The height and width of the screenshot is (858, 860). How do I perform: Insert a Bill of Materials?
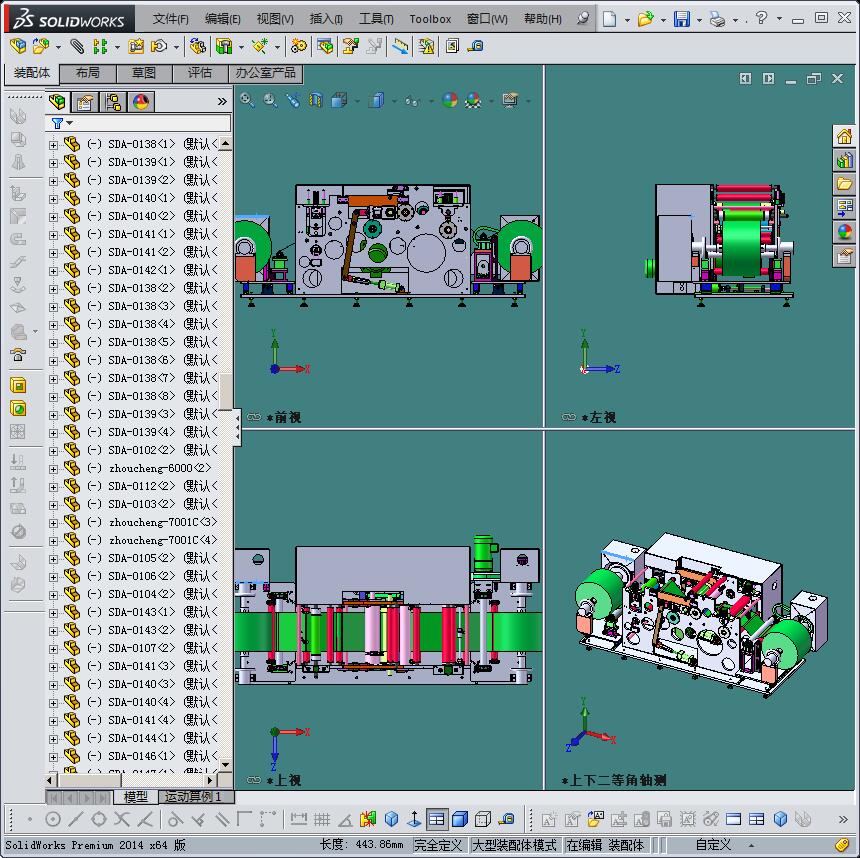click(325, 47)
